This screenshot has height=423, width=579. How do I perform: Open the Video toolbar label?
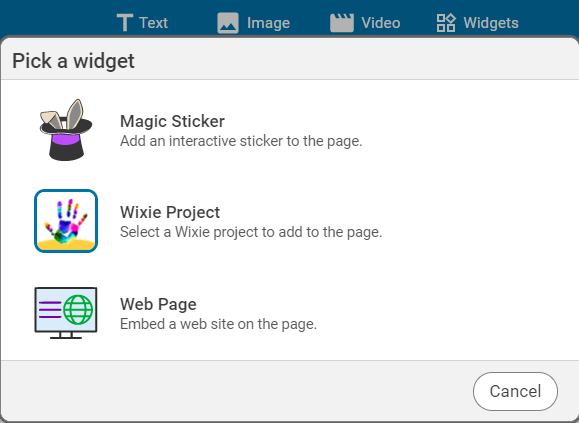(381, 23)
